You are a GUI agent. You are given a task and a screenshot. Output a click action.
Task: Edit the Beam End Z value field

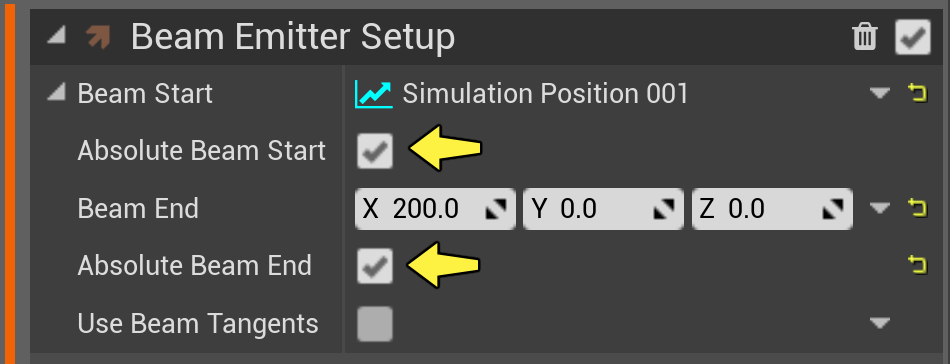click(x=772, y=209)
